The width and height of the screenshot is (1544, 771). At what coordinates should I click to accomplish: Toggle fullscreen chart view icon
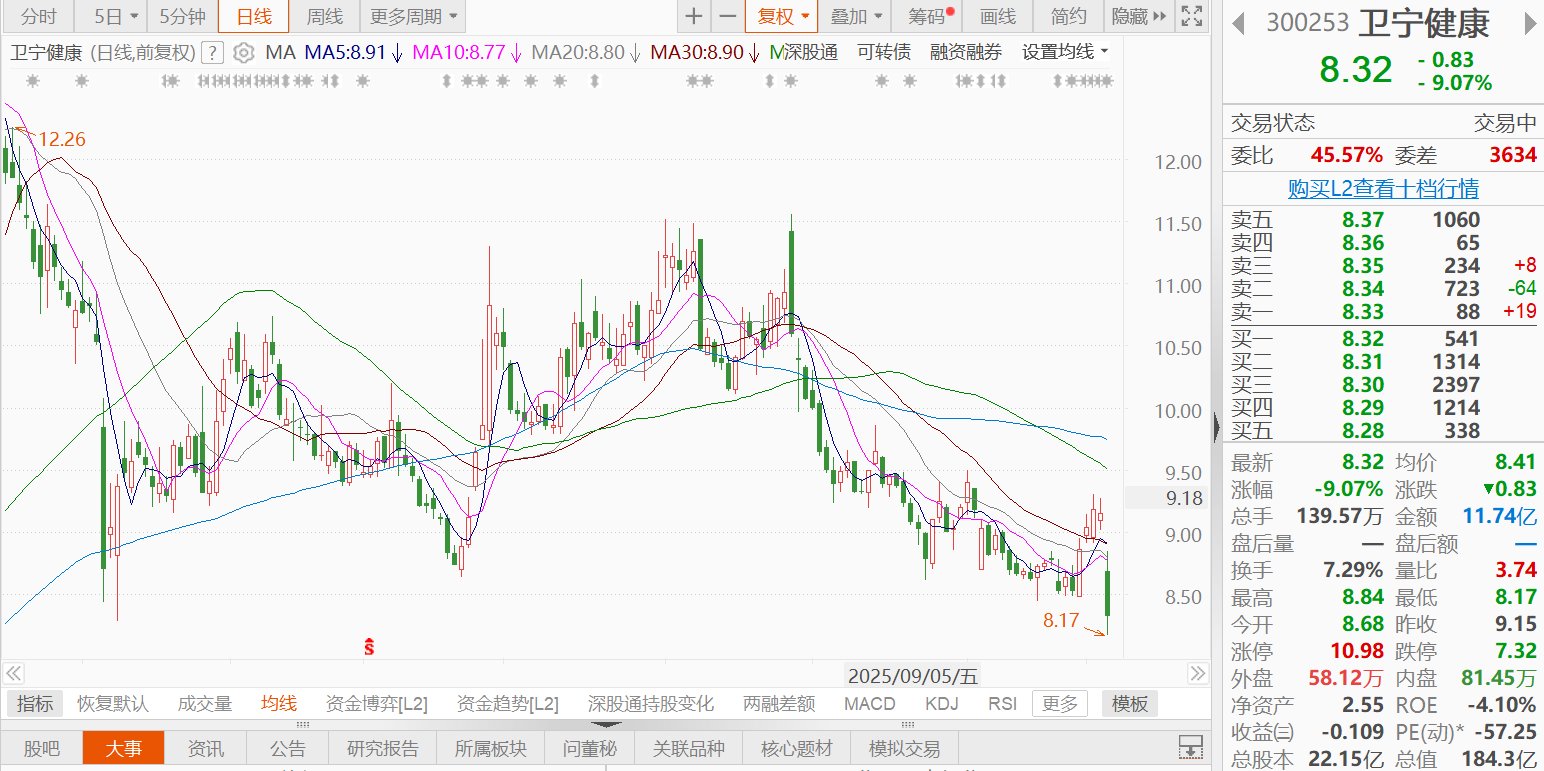coord(1191,16)
